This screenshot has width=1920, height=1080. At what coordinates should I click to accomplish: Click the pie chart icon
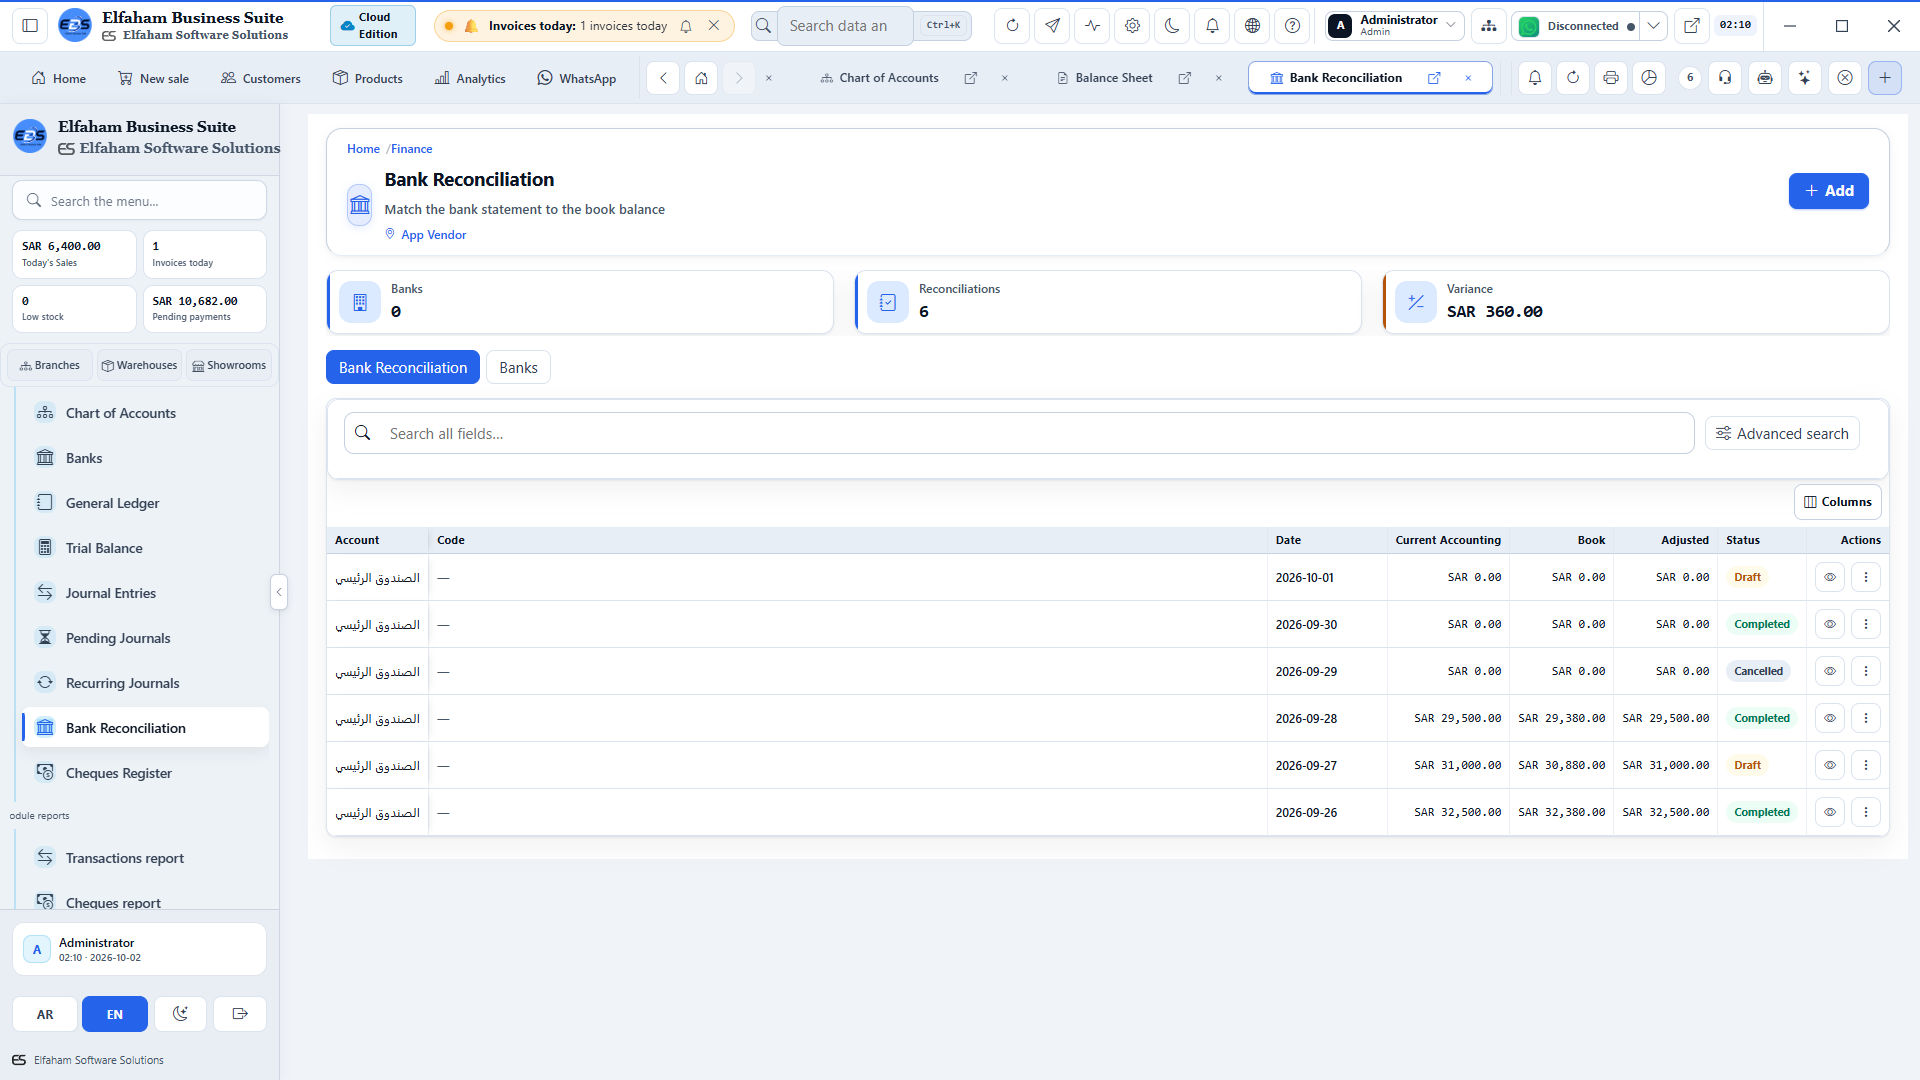coord(1649,78)
